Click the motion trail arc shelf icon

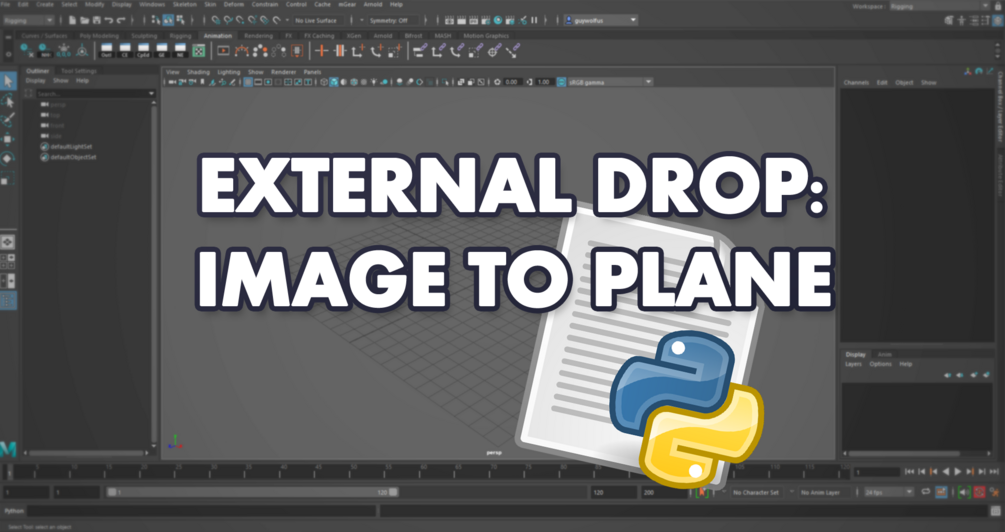242,51
